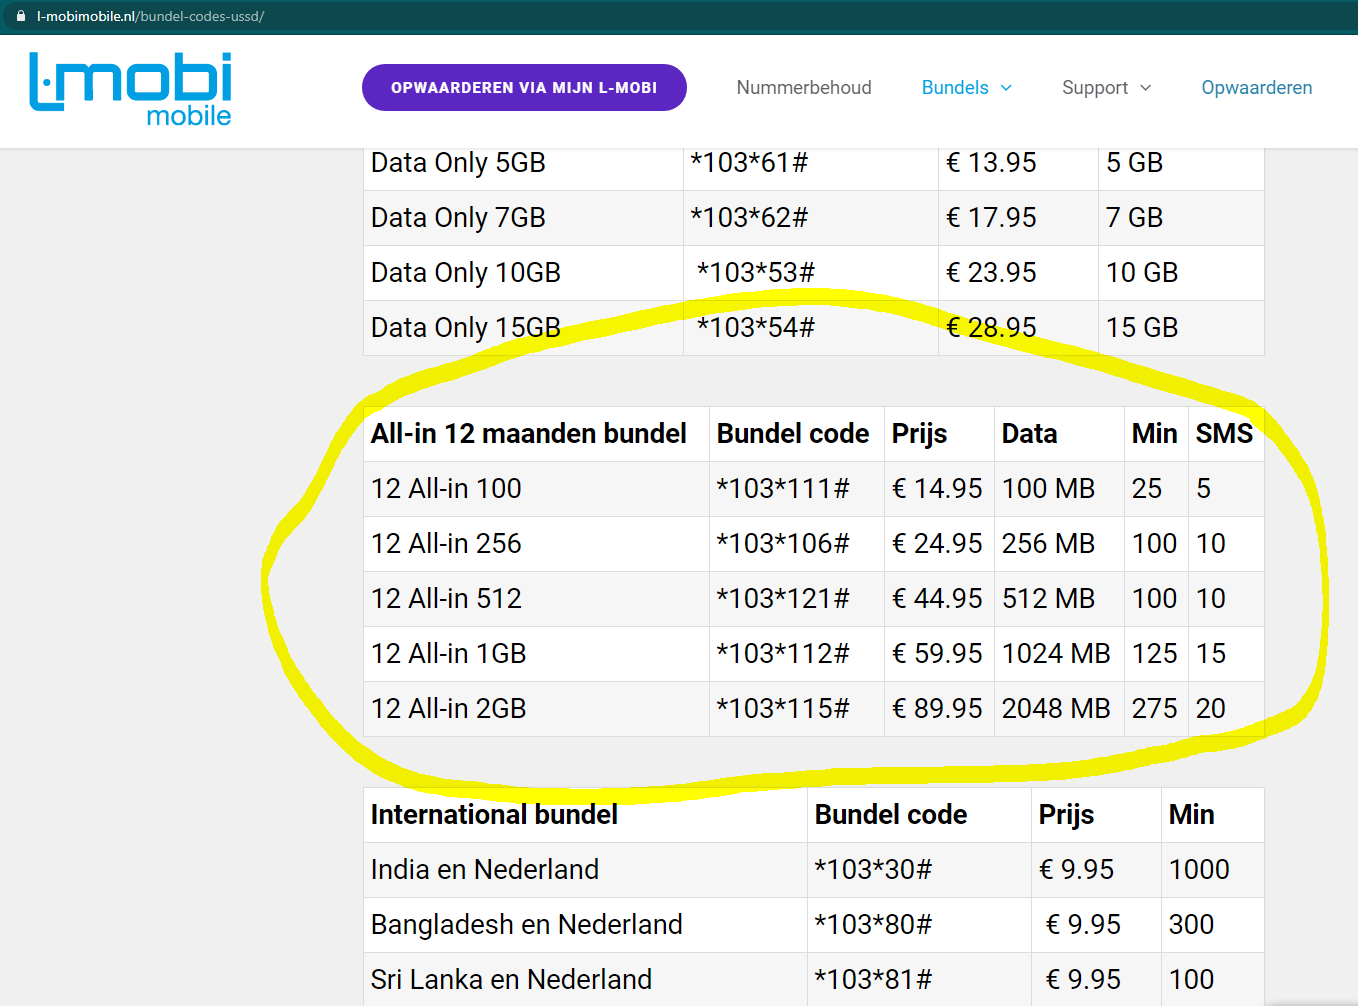Select price € 17.95

(x=991, y=218)
